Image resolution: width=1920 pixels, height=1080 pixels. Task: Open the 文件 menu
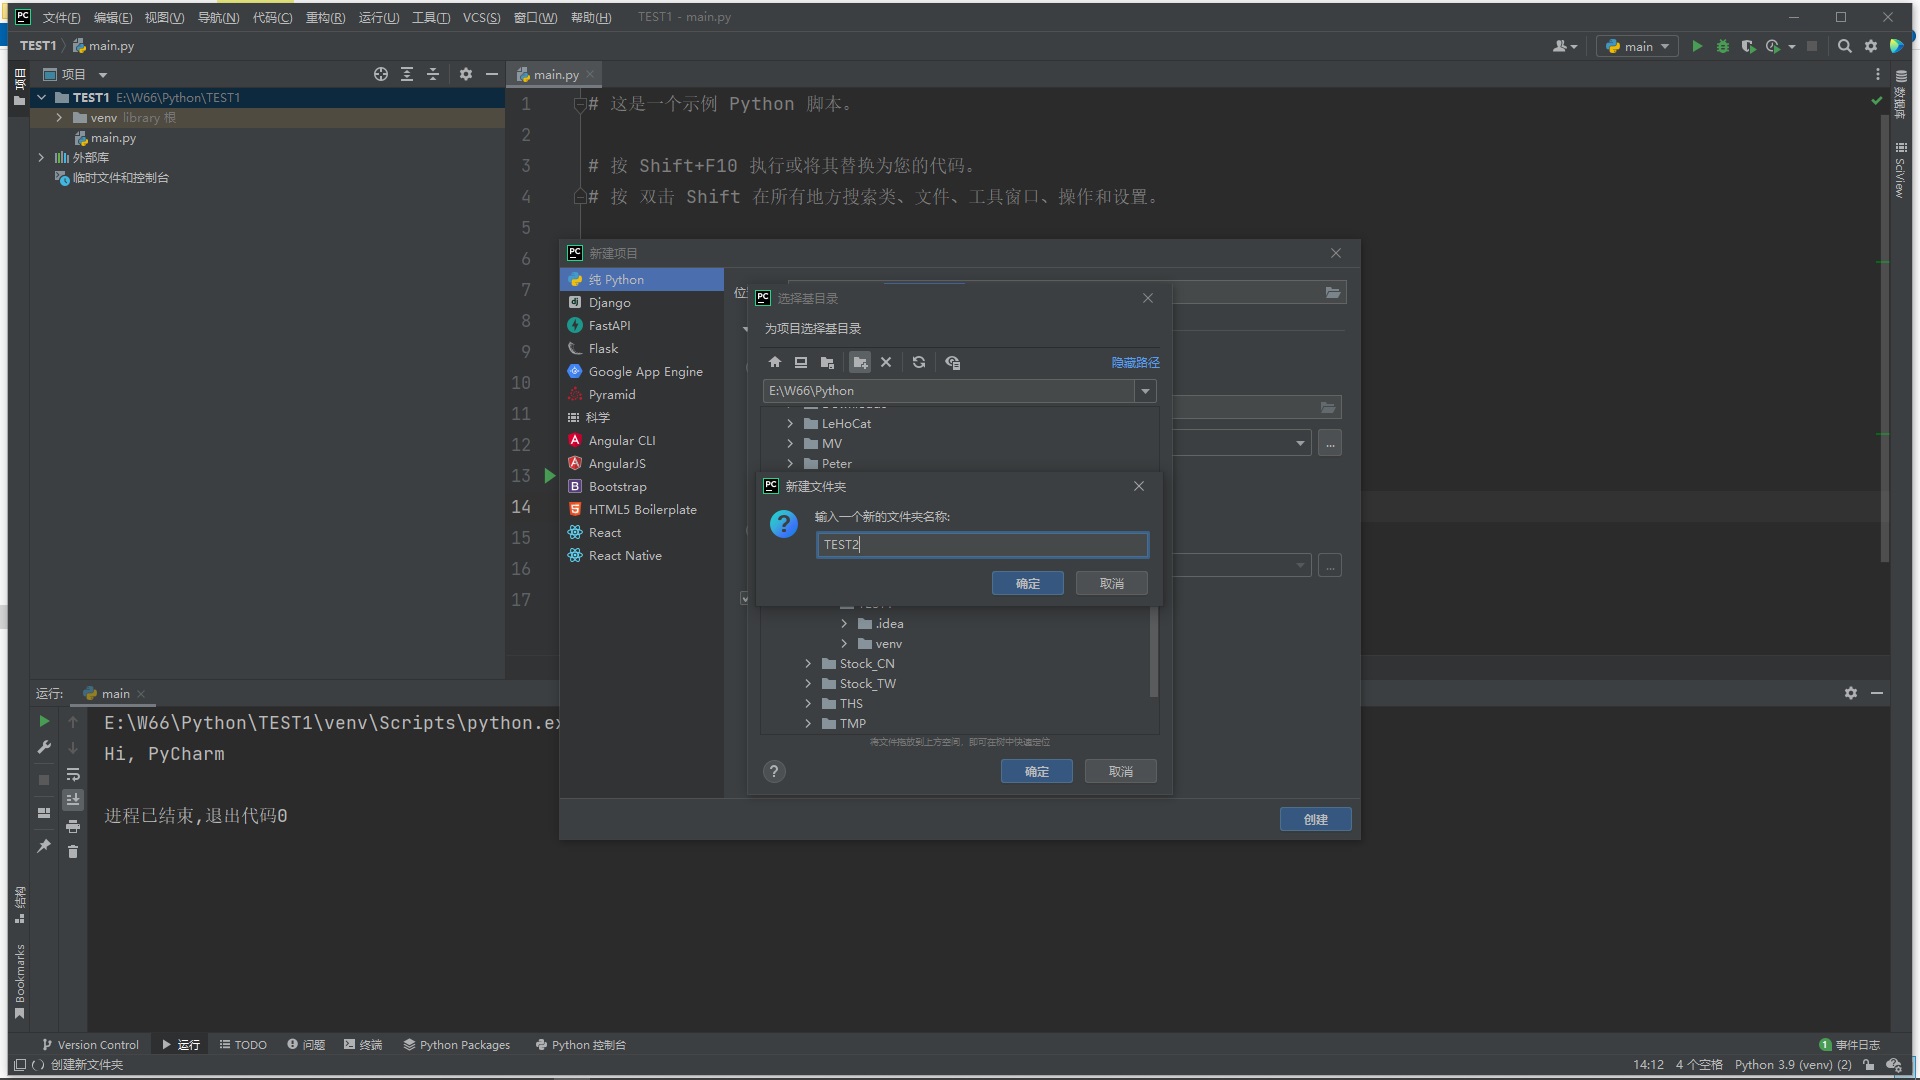coord(61,18)
